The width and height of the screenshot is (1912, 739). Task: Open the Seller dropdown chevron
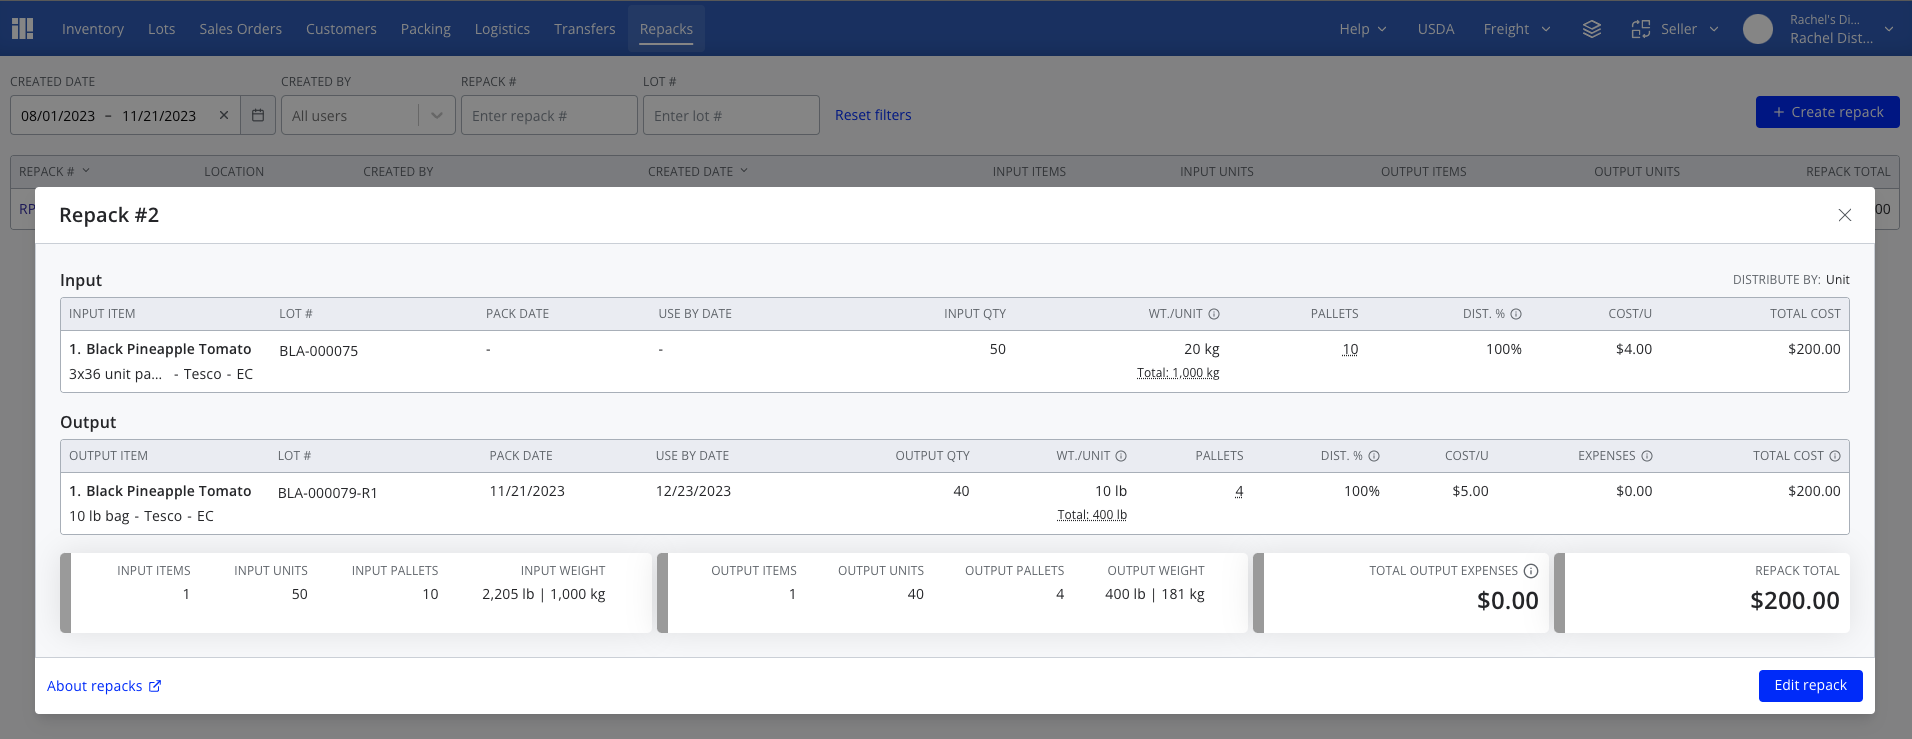click(x=1714, y=29)
